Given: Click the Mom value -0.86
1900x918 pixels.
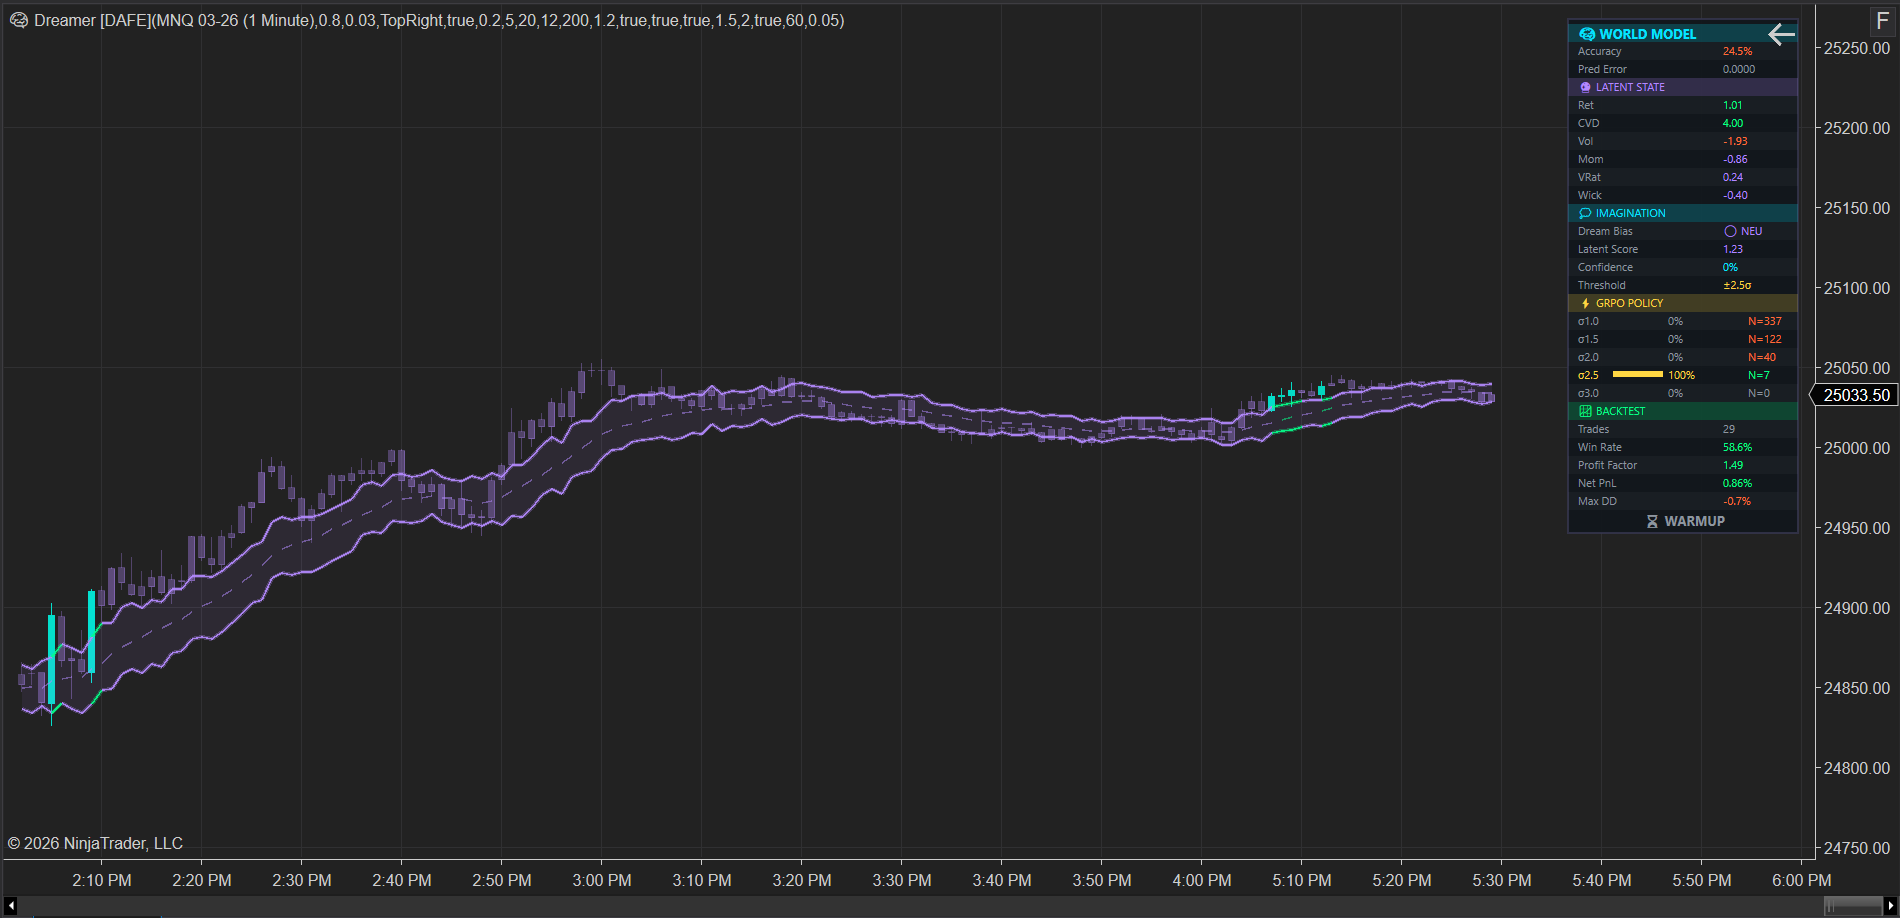Looking at the screenshot, I should coord(1735,159).
